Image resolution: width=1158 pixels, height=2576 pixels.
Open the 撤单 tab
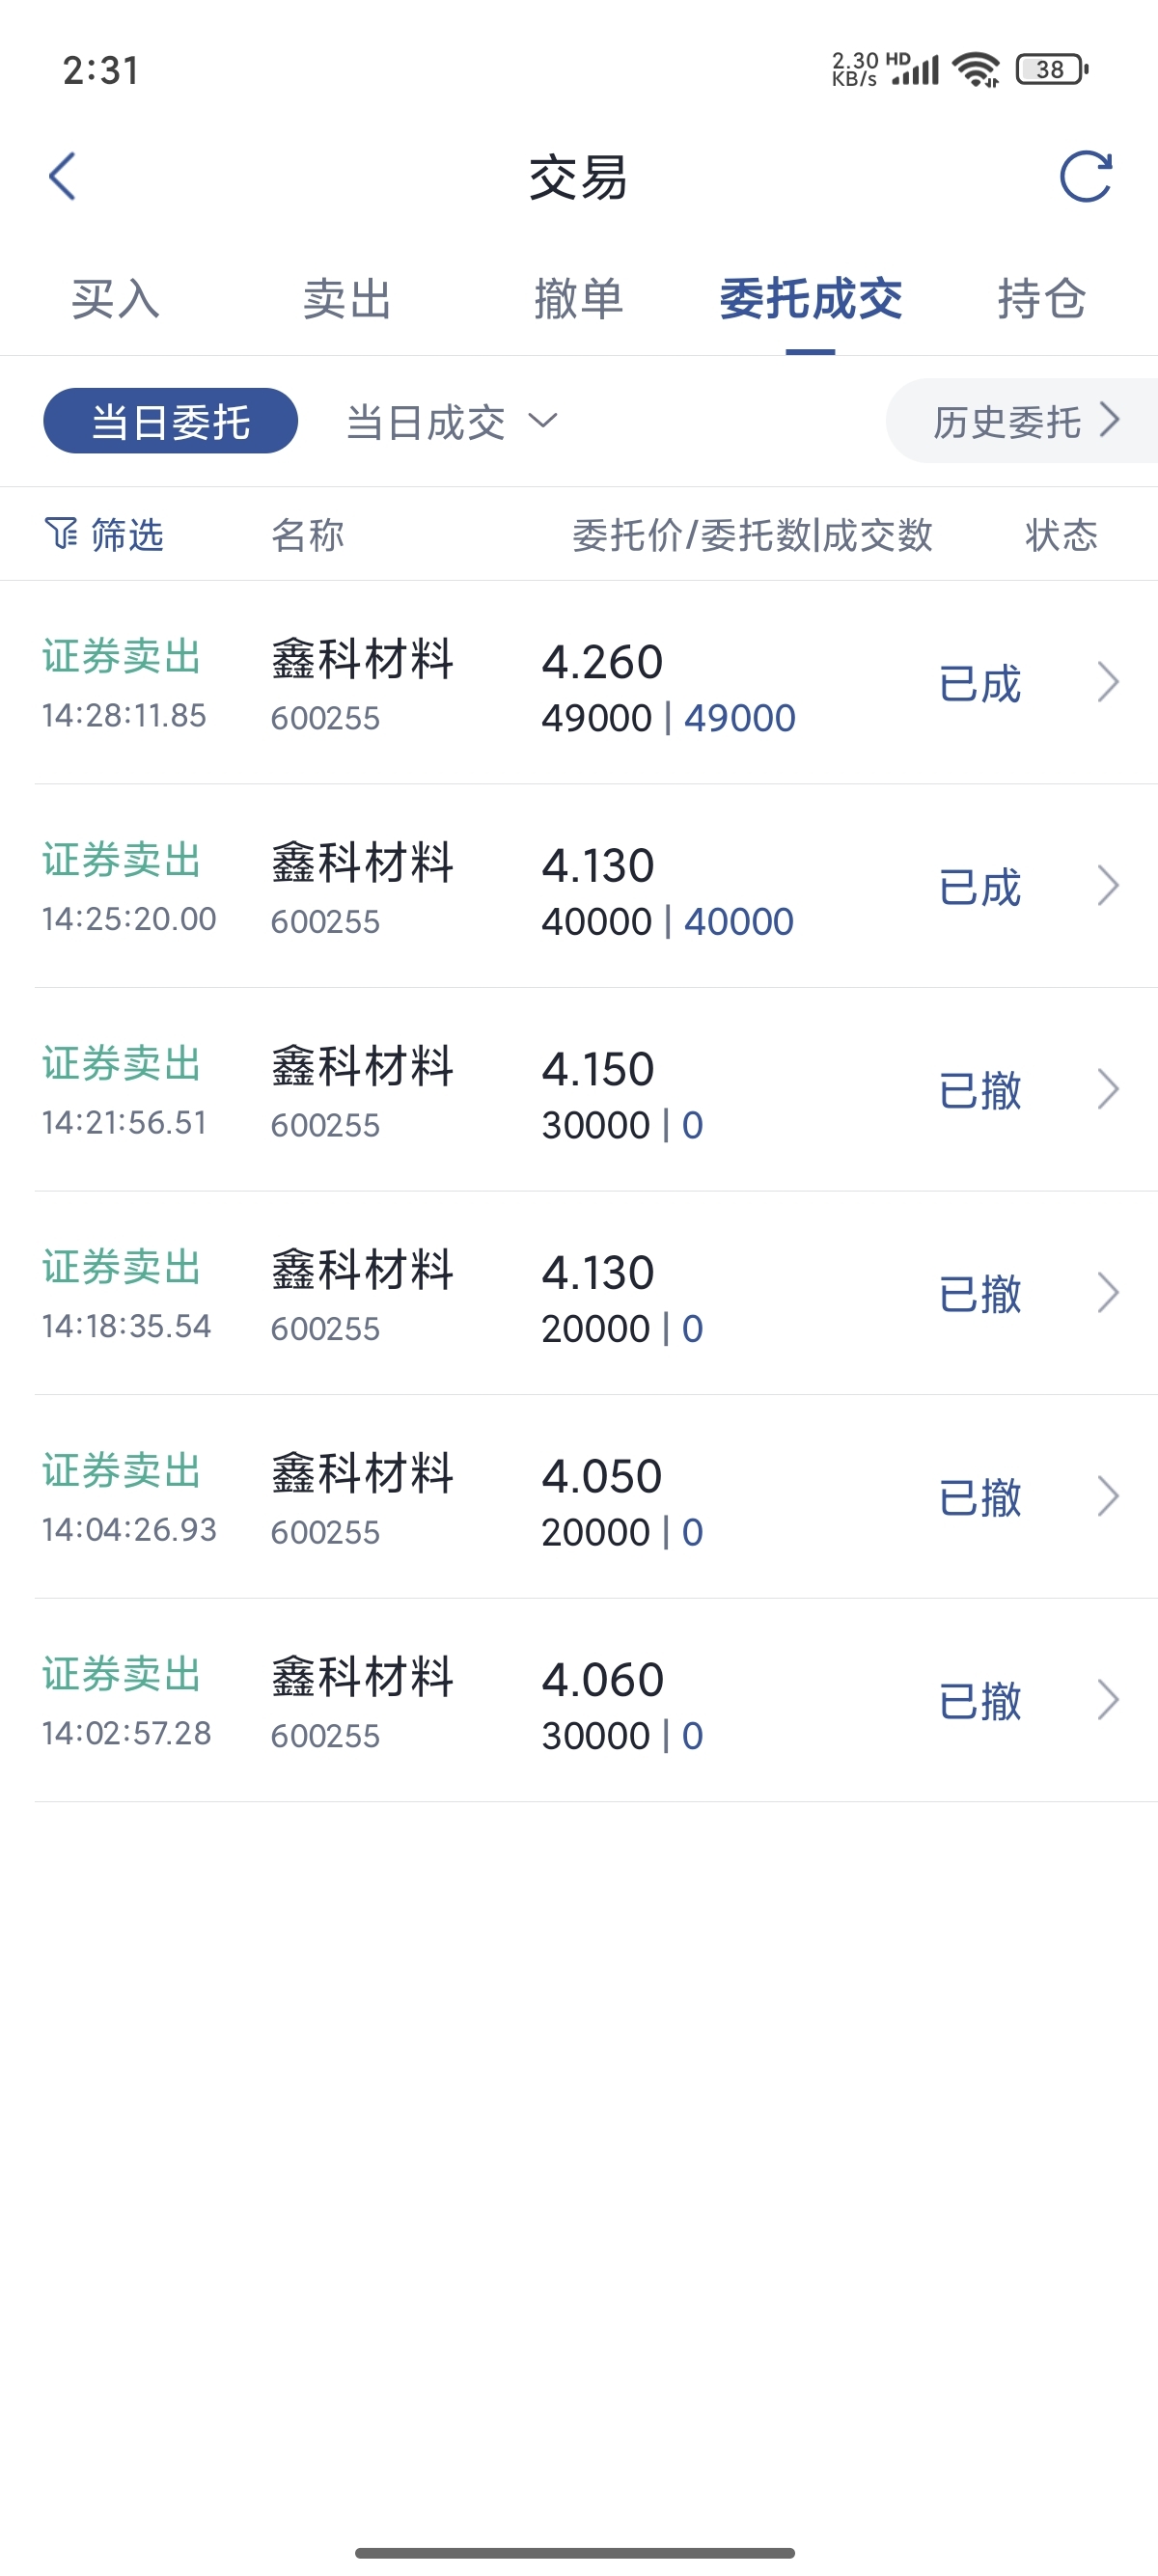pyautogui.click(x=578, y=299)
